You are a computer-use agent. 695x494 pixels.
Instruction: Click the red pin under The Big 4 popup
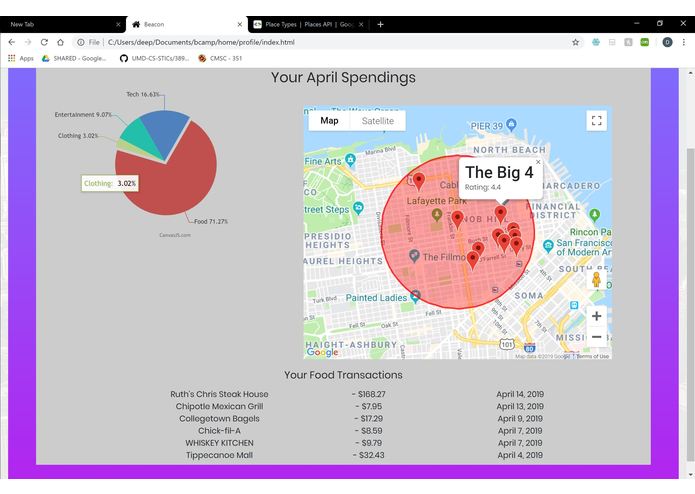click(x=500, y=214)
